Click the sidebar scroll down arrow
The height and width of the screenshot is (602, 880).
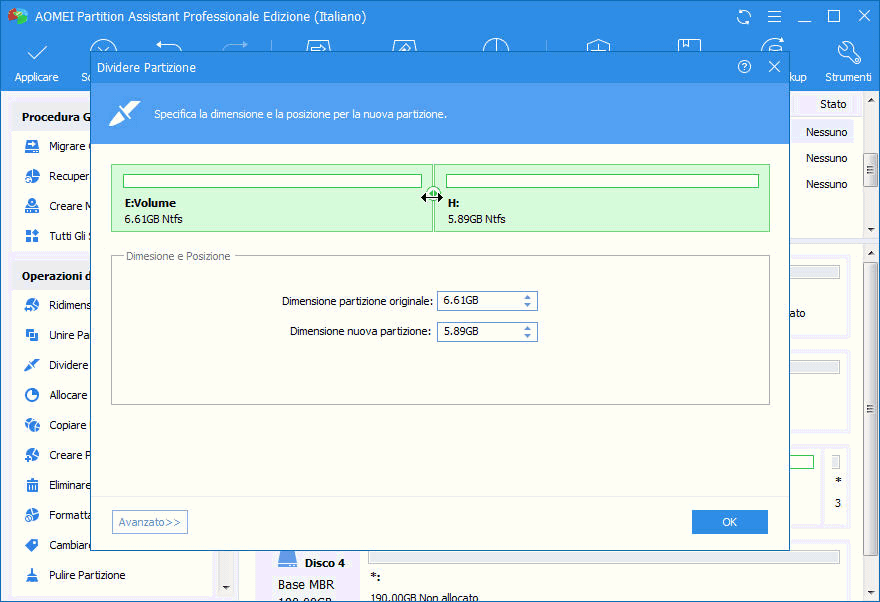(226, 587)
